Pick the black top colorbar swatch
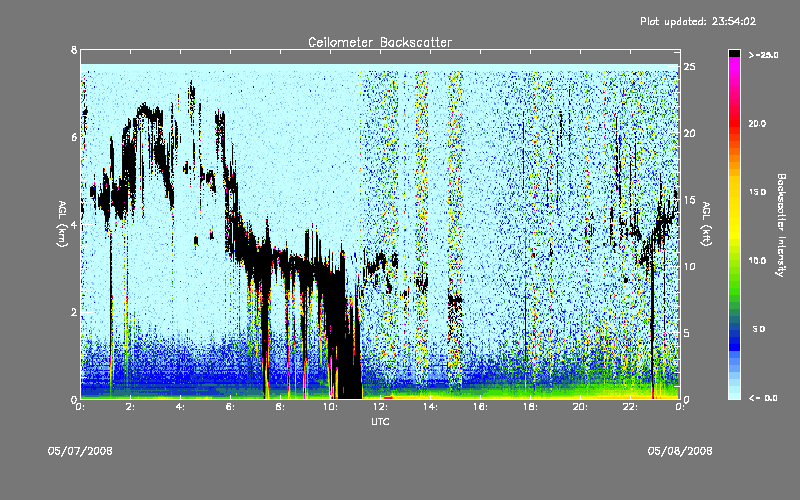Screen dimensions: 800x500 pyautogui.click(x=734, y=53)
